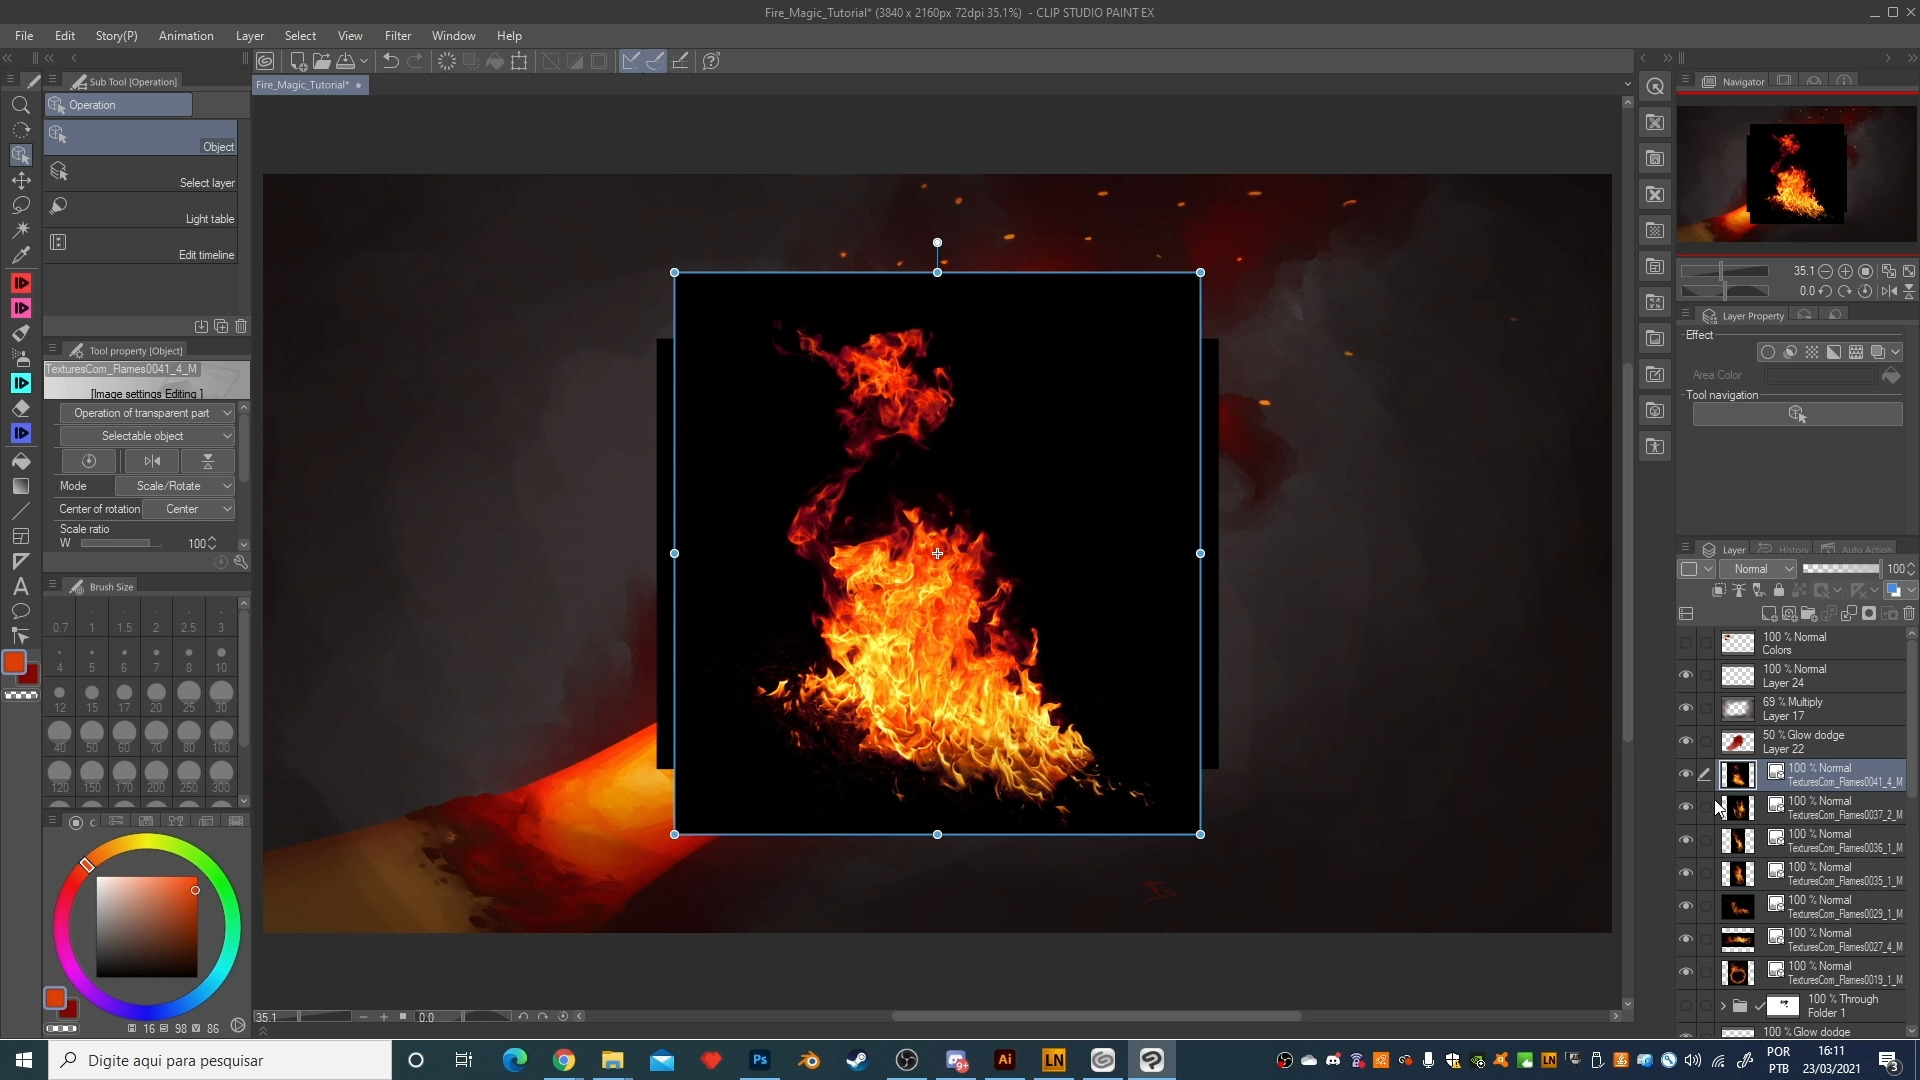Open Photoshop from the Windows taskbar
The width and height of the screenshot is (1920, 1080).
pos(760,1060)
